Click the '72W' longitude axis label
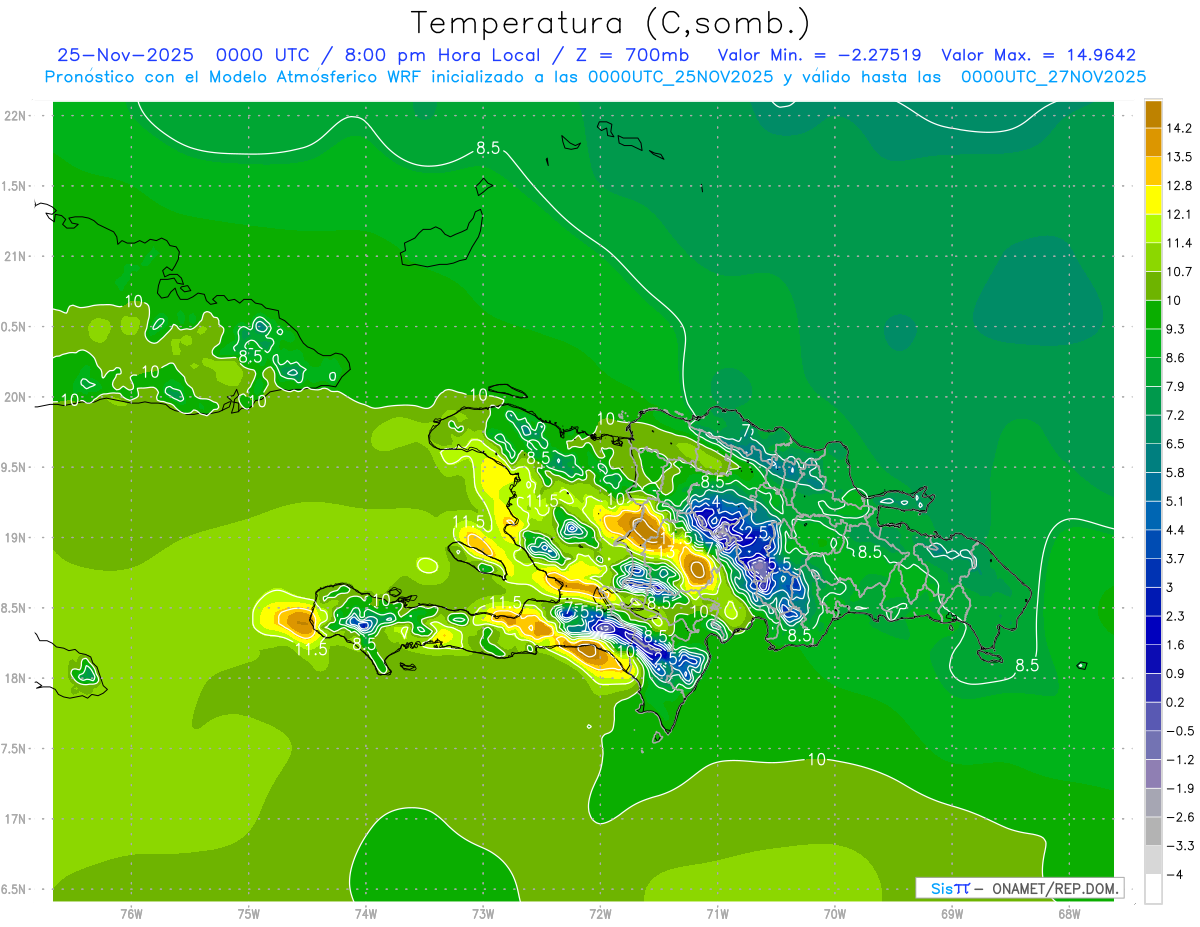 point(600,915)
